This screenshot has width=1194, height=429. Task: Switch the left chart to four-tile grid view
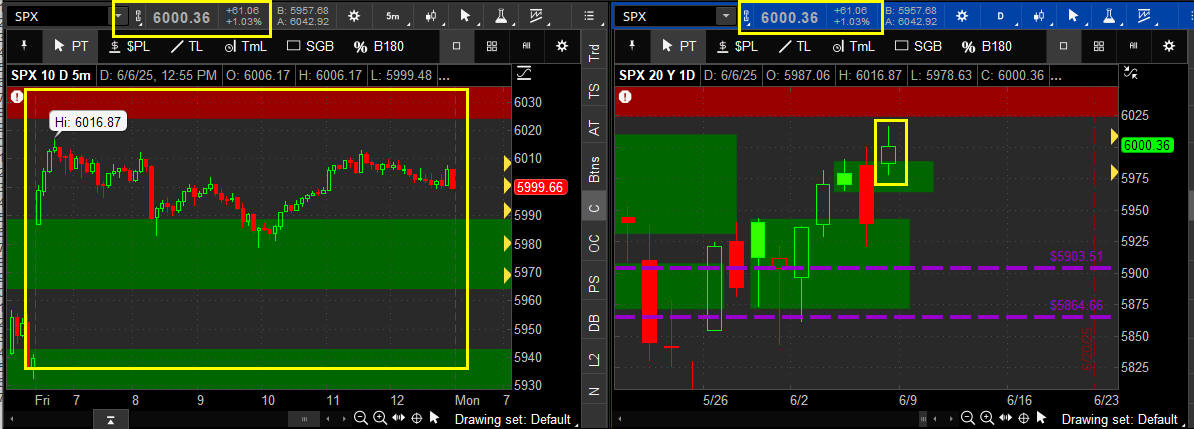[x=491, y=46]
